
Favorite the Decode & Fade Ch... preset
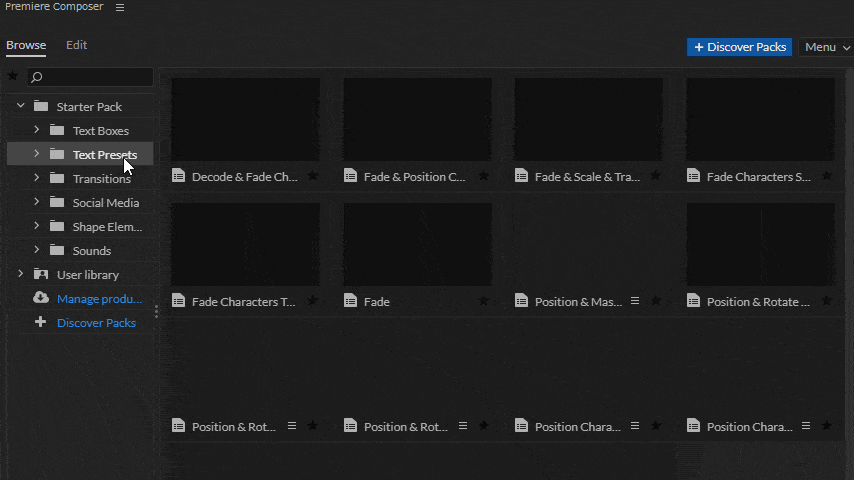313,176
